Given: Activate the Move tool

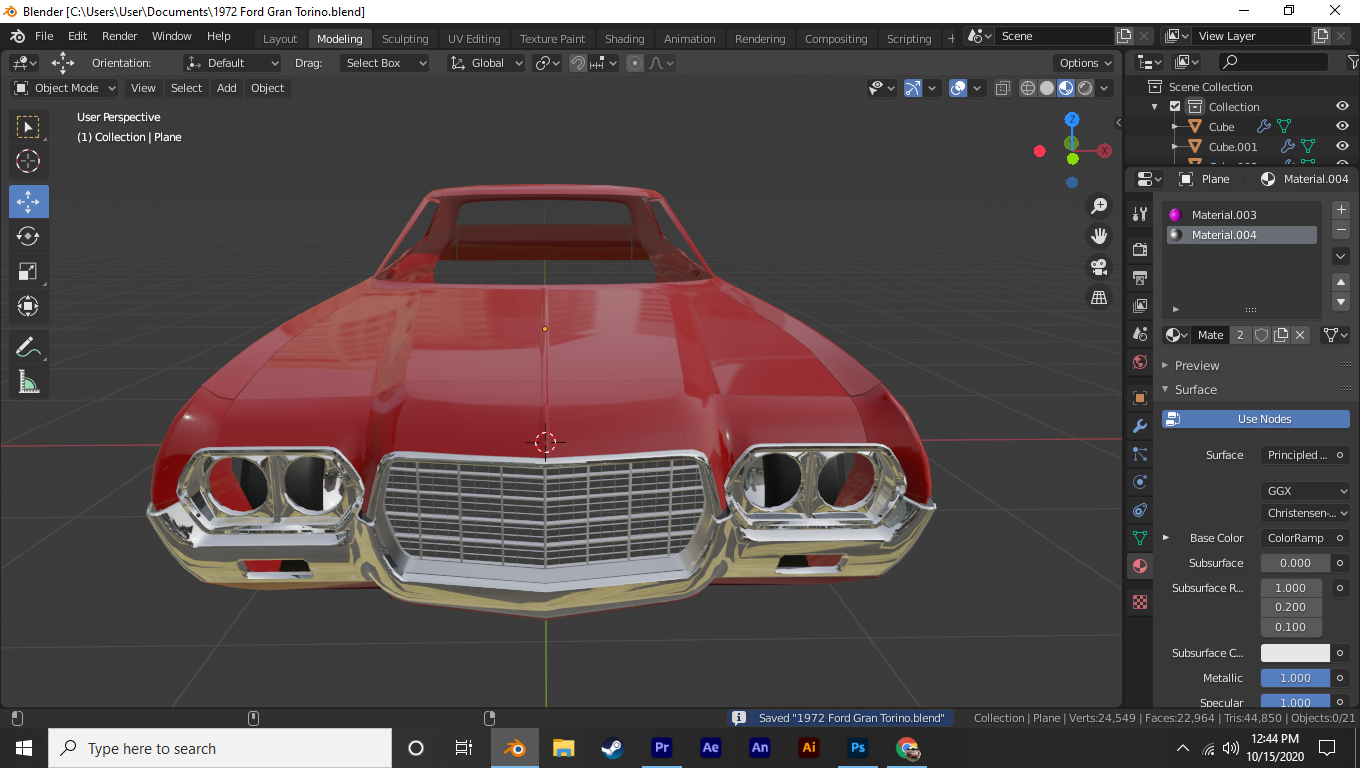Looking at the screenshot, I should pos(28,202).
